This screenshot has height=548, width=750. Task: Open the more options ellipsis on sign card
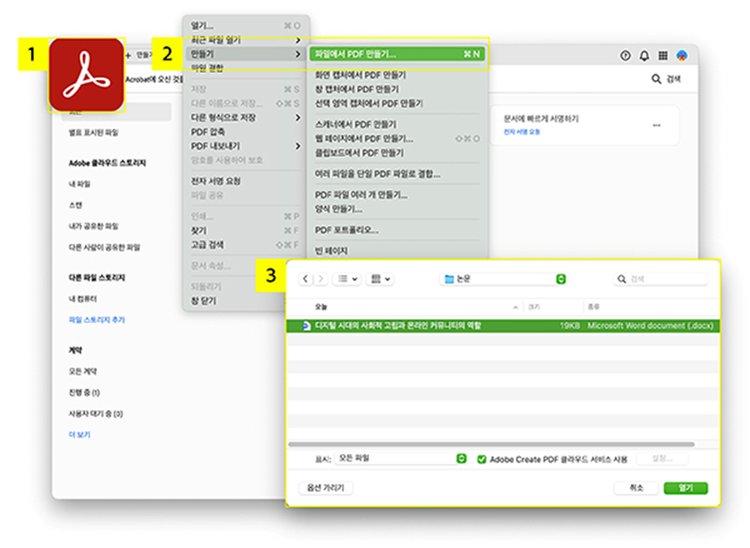tap(657, 125)
